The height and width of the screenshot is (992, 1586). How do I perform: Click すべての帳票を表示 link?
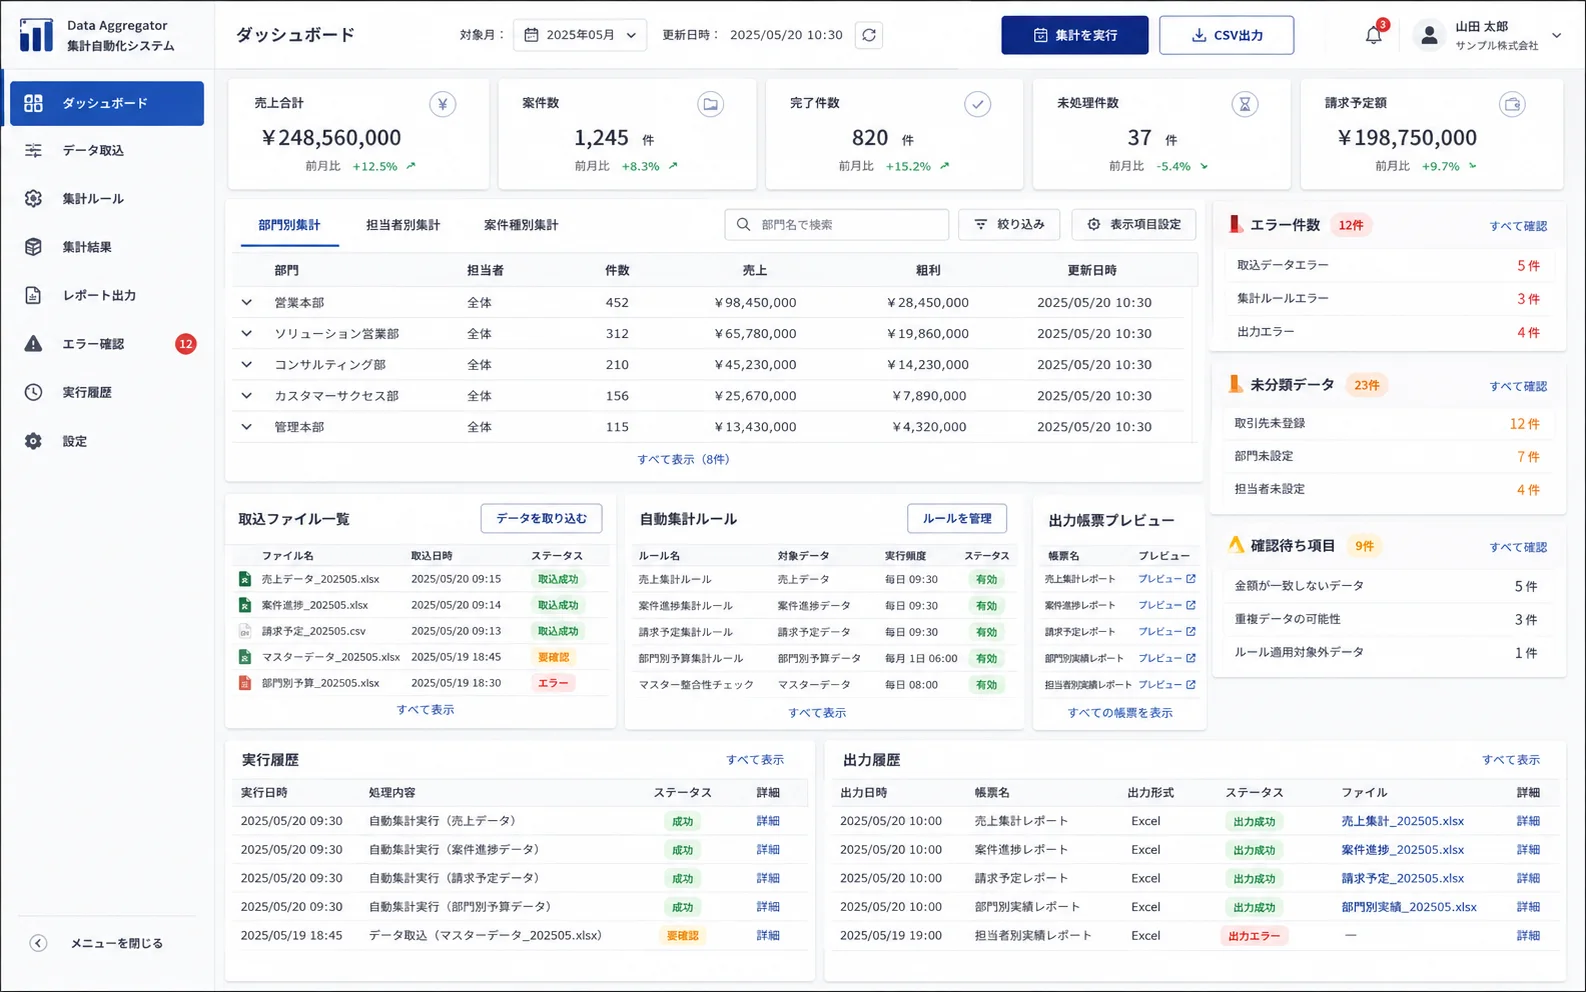pos(1120,713)
